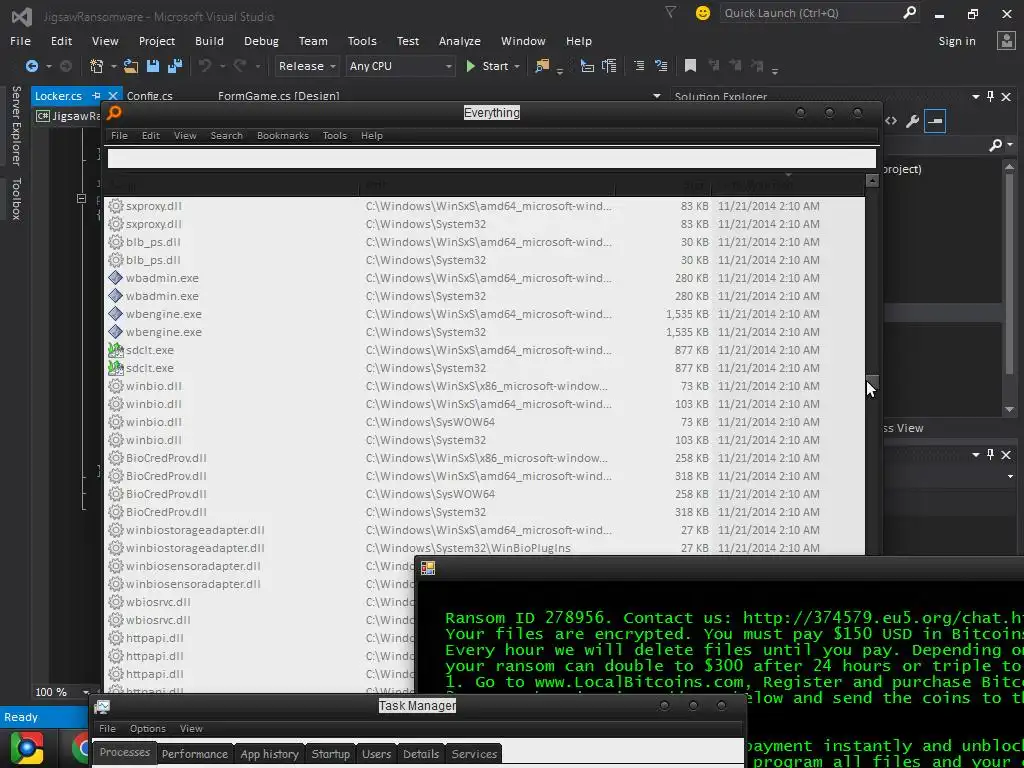The height and width of the screenshot is (768, 1024).
Task: Toggle the lower right panel auto-hide pin
Action: pos(990,454)
